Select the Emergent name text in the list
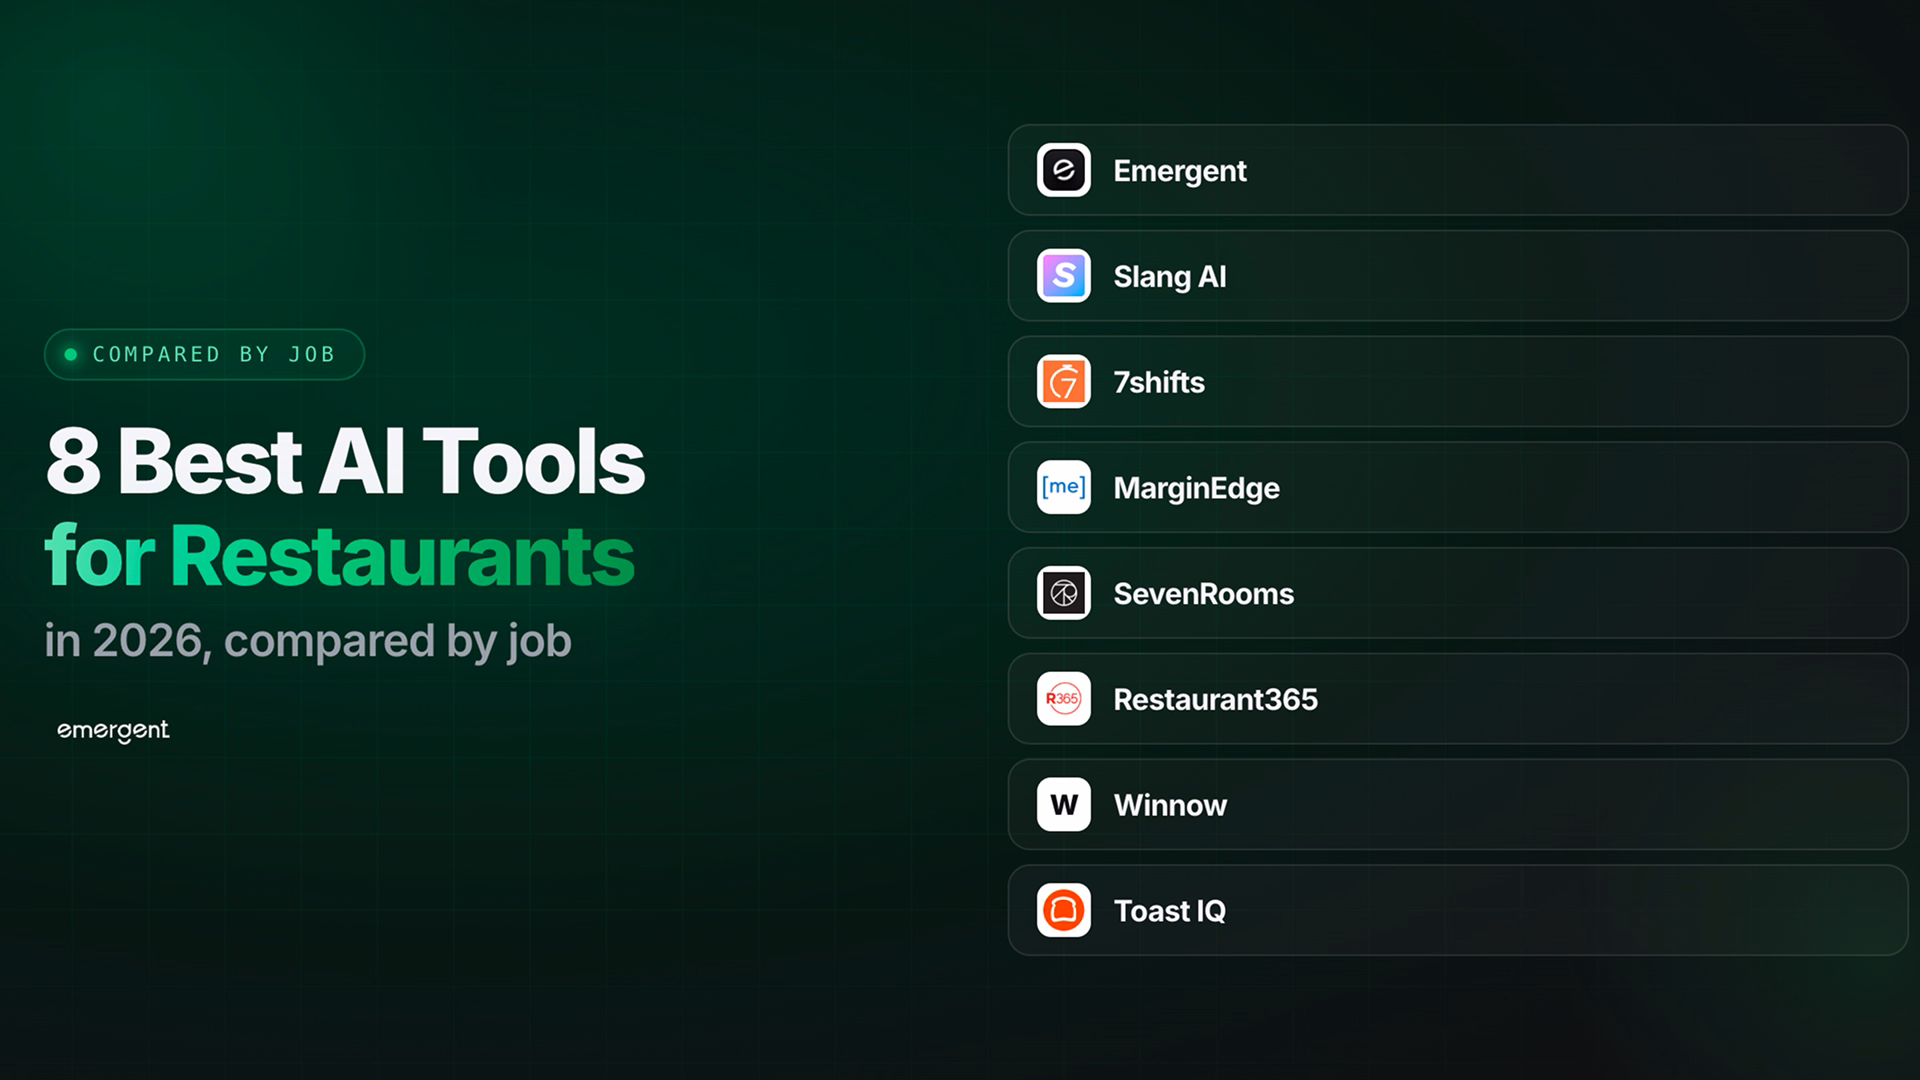 pos(1180,171)
